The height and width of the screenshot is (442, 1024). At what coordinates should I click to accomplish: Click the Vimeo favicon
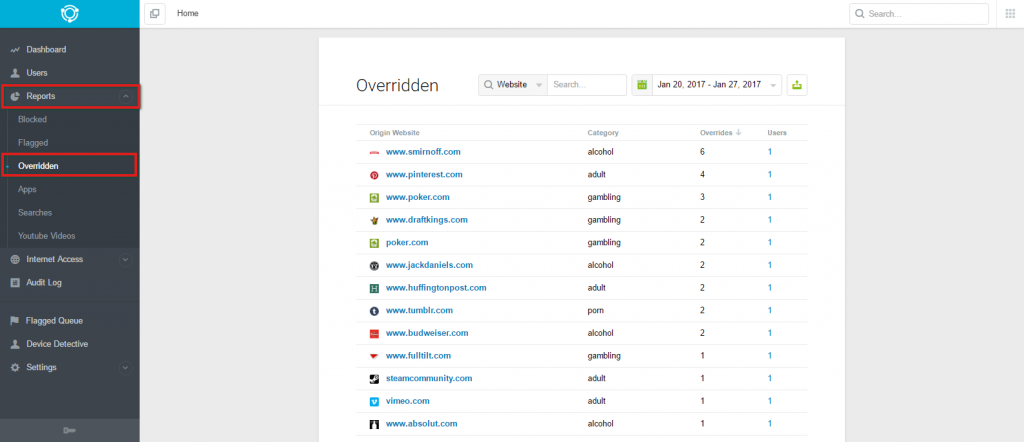click(374, 402)
